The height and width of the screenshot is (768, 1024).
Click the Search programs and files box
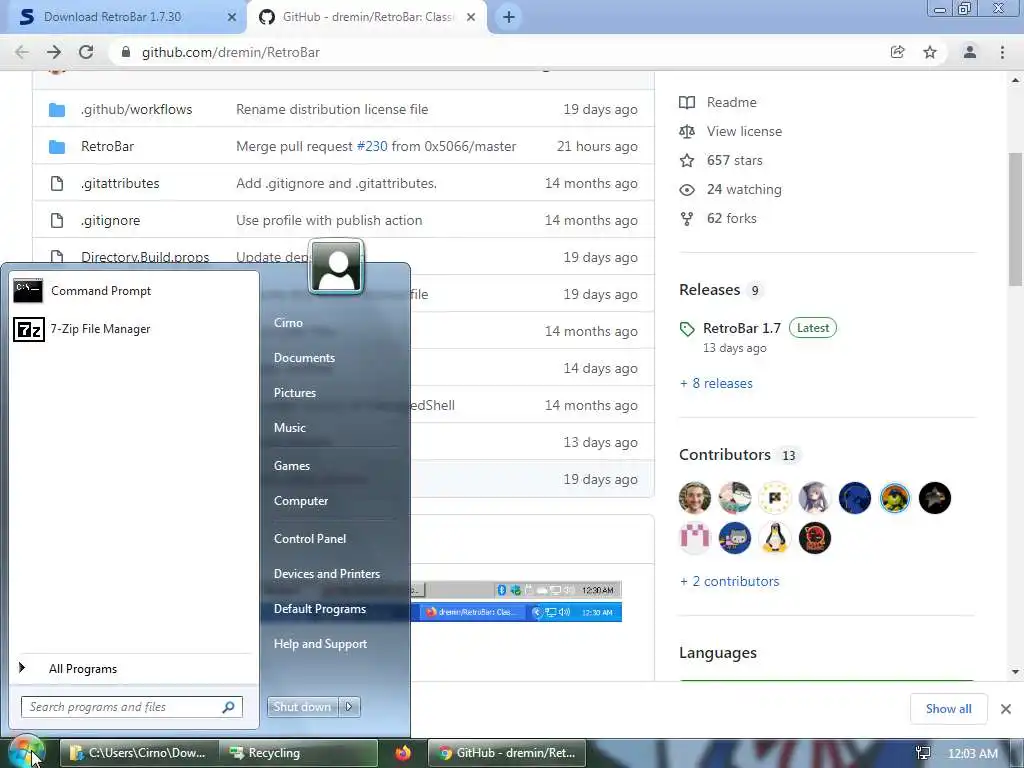click(131, 707)
